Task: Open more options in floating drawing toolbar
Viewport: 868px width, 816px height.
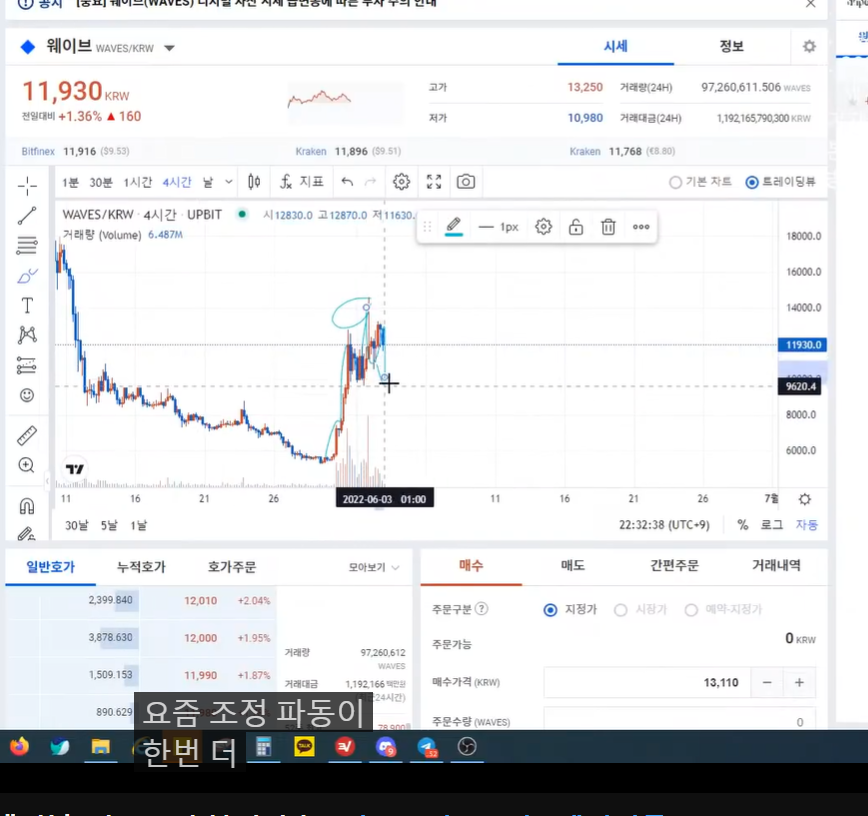Action: tap(641, 226)
